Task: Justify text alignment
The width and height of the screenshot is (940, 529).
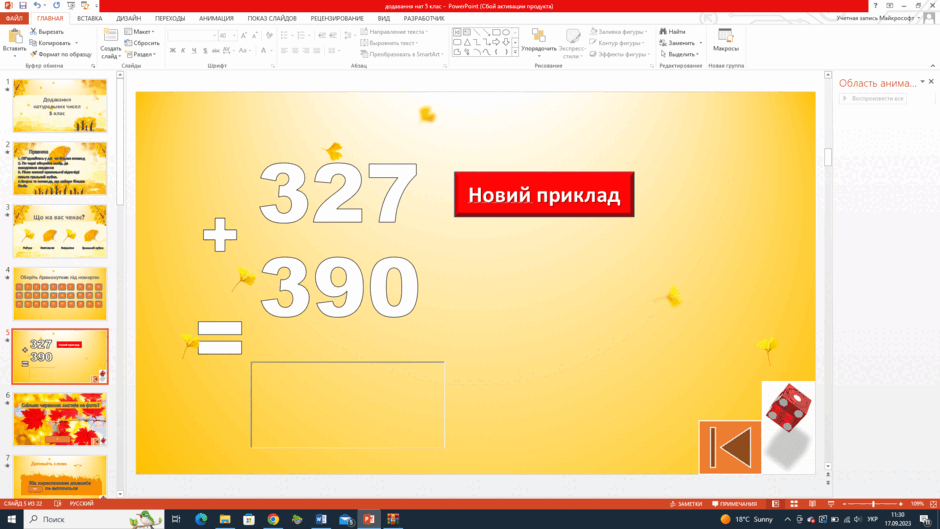Action: click(x=317, y=50)
